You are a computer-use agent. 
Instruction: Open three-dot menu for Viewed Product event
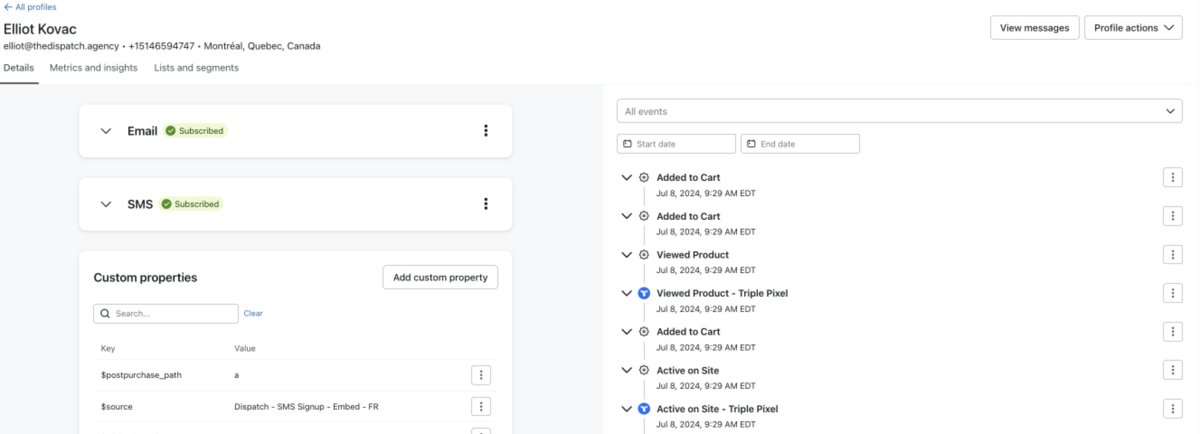[1173, 255]
